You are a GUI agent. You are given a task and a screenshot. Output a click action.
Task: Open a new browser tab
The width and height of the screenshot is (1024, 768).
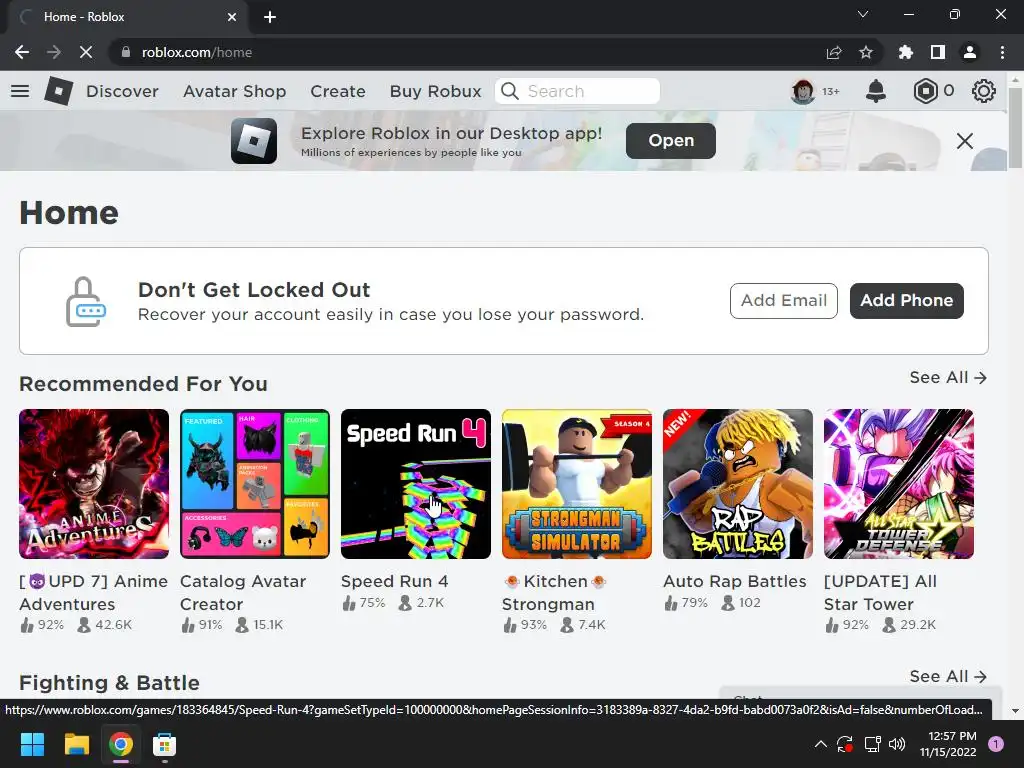coord(270,17)
